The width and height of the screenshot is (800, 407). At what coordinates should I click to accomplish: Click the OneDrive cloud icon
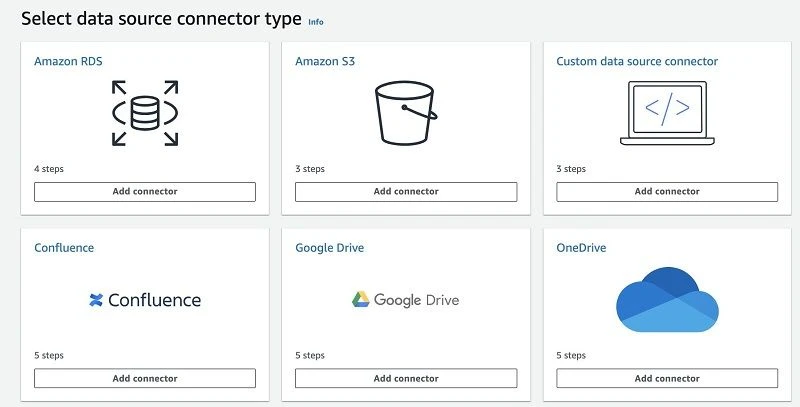click(x=667, y=299)
